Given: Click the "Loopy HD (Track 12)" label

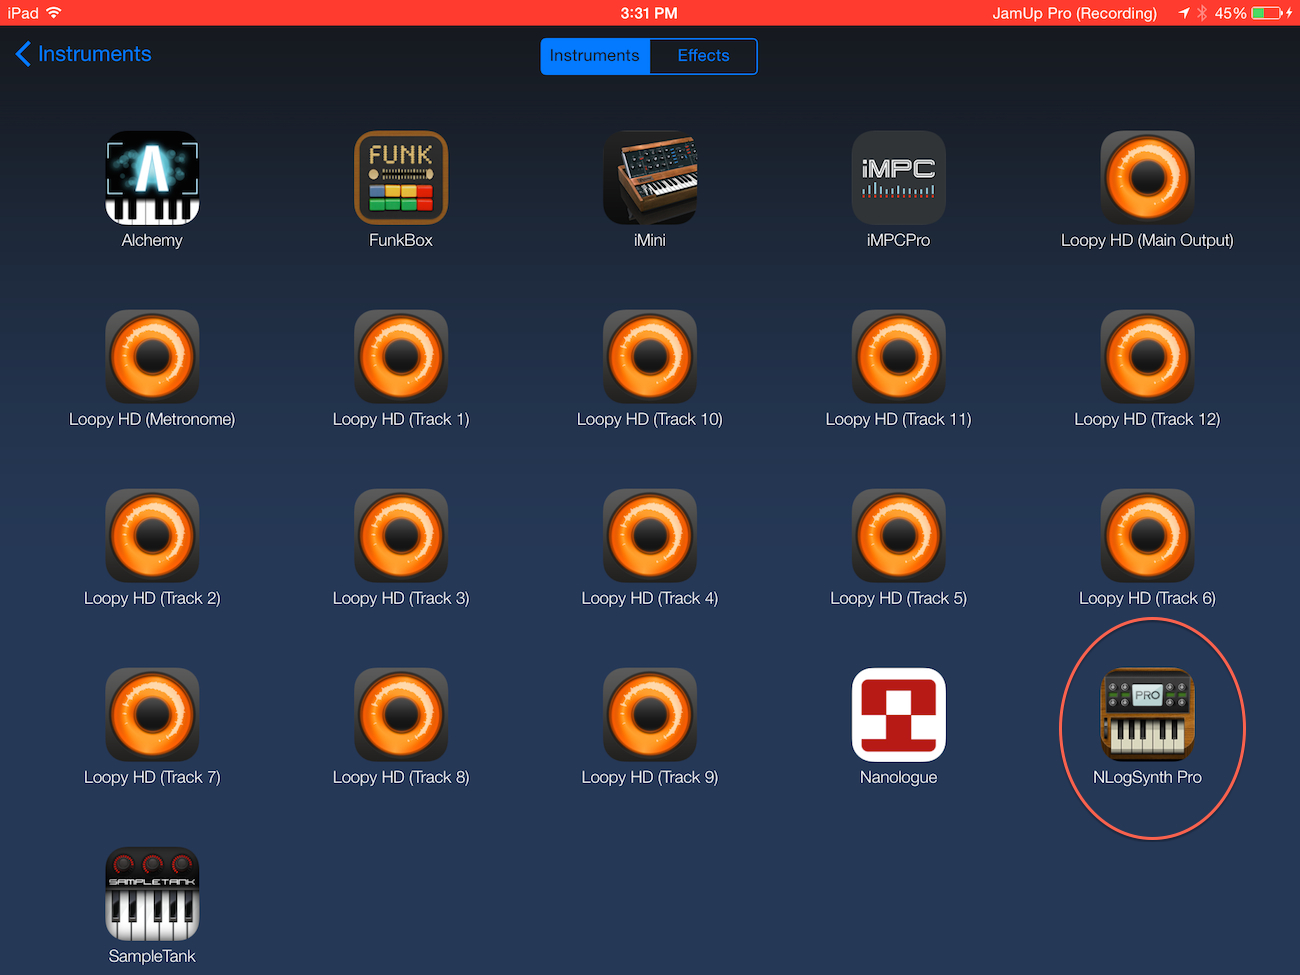Looking at the screenshot, I should [1148, 419].
